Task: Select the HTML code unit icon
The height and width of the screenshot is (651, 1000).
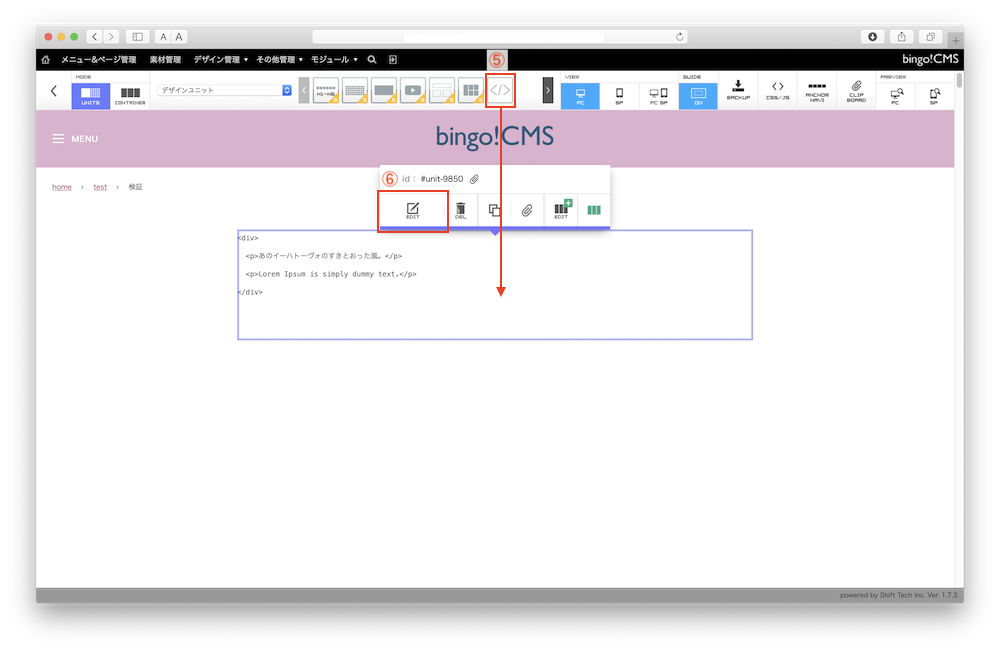Action: [x=500, y=91]
